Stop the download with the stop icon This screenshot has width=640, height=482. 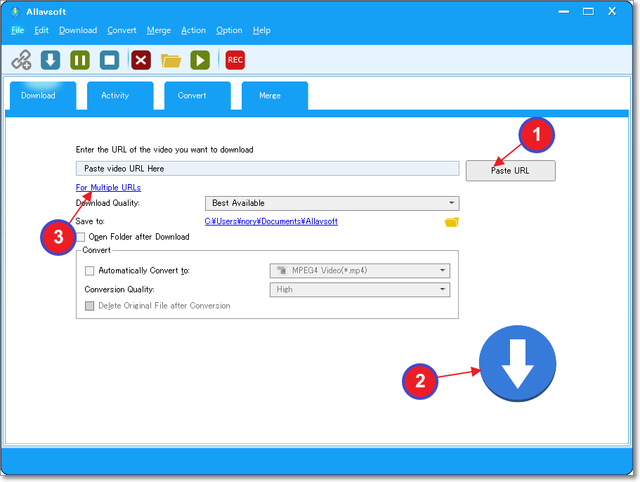[x=110, y=60]
